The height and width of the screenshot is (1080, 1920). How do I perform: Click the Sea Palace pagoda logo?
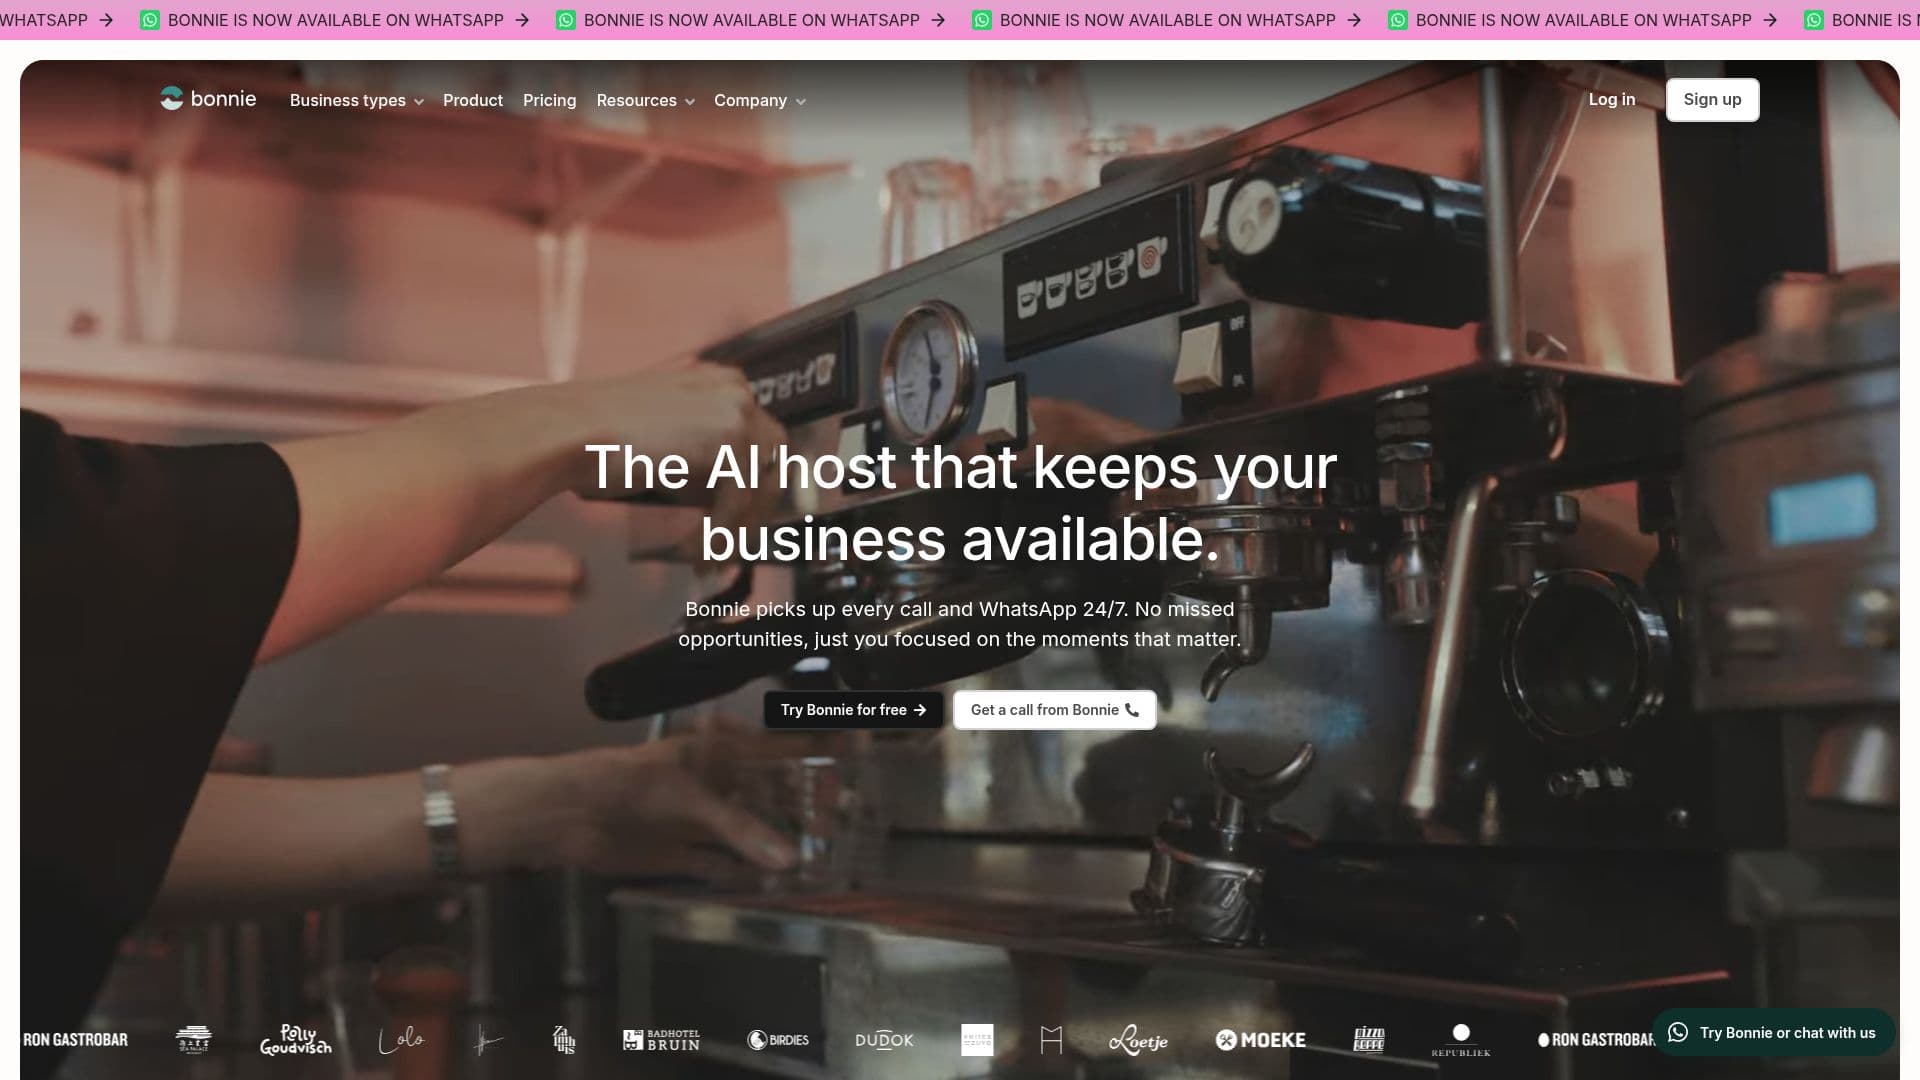tap(193, 1040)
